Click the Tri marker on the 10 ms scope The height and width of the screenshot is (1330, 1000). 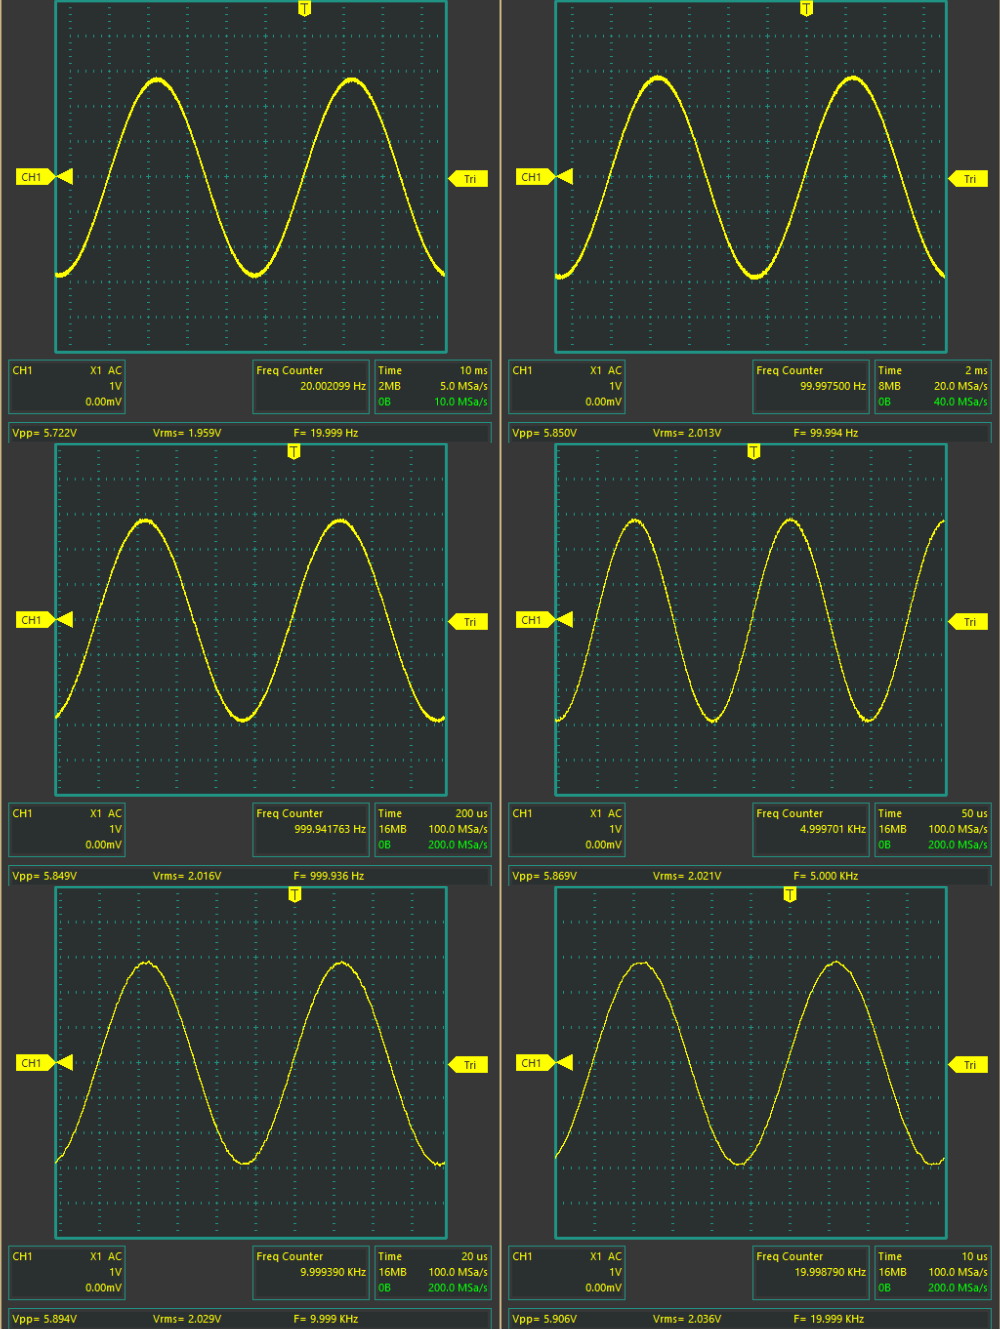468,179
